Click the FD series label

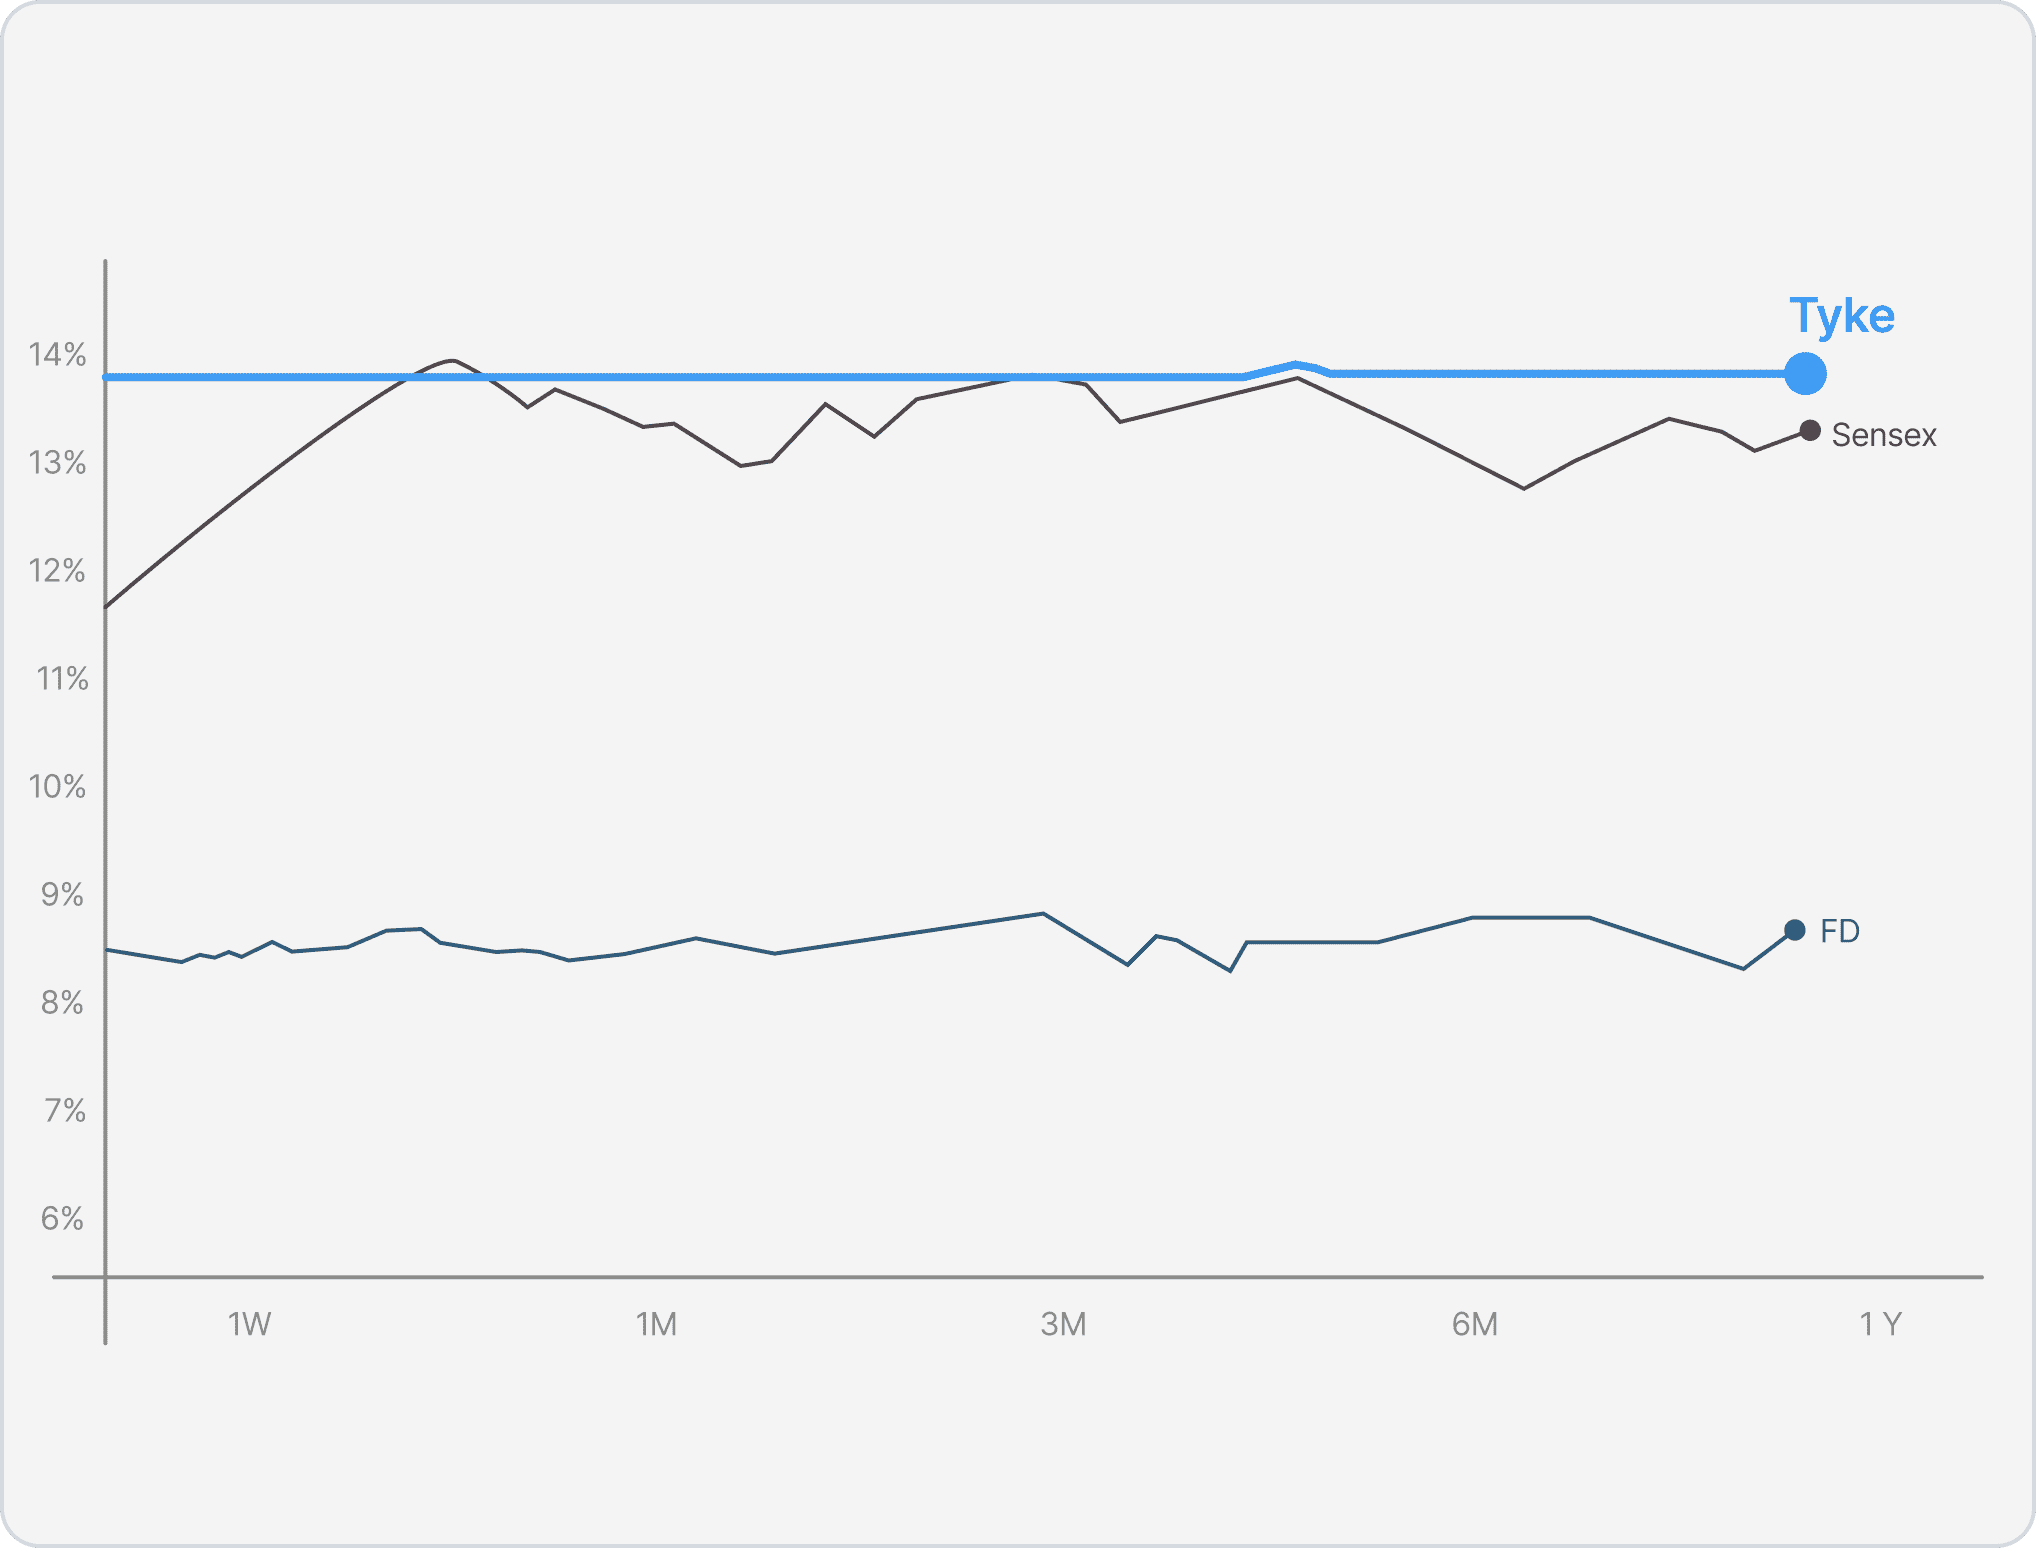(1839, 931)
